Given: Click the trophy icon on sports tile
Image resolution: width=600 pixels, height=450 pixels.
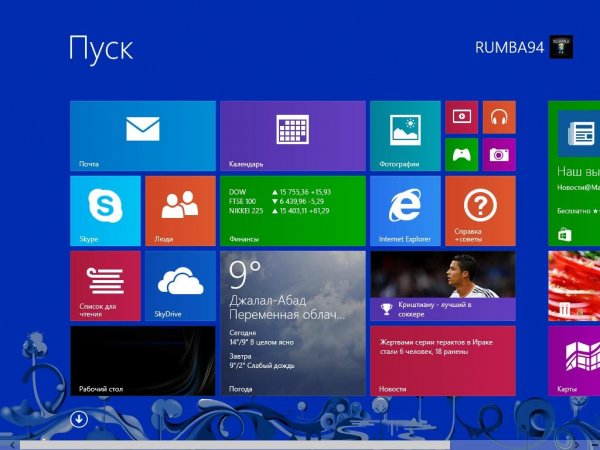Looking at the screenshot, I should click(386, 309).
